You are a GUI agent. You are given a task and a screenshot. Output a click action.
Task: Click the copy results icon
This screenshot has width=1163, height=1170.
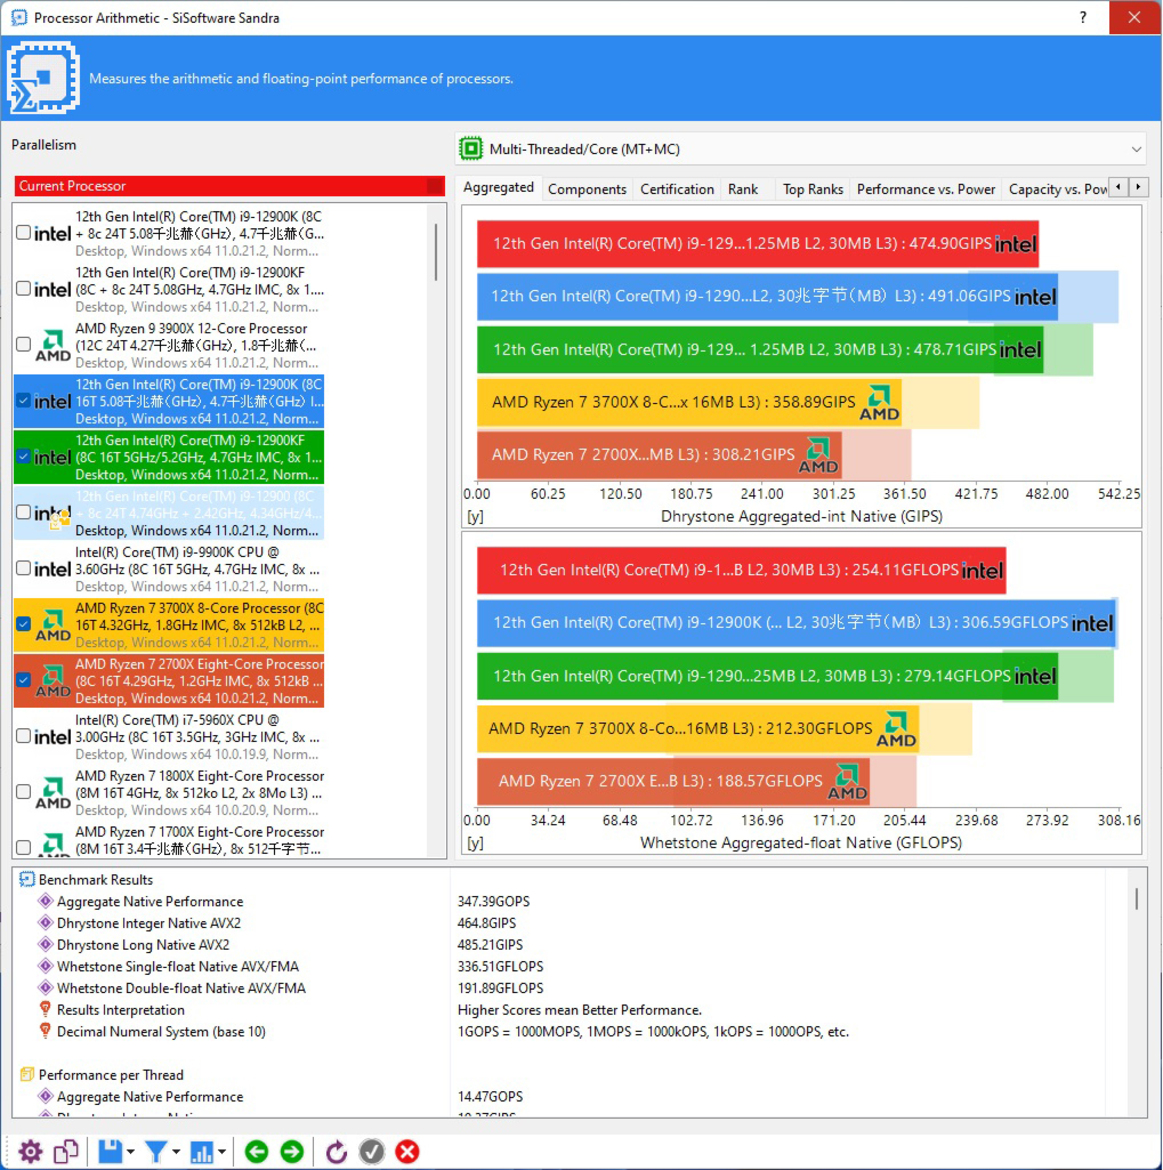click(x=66, y=1151)
